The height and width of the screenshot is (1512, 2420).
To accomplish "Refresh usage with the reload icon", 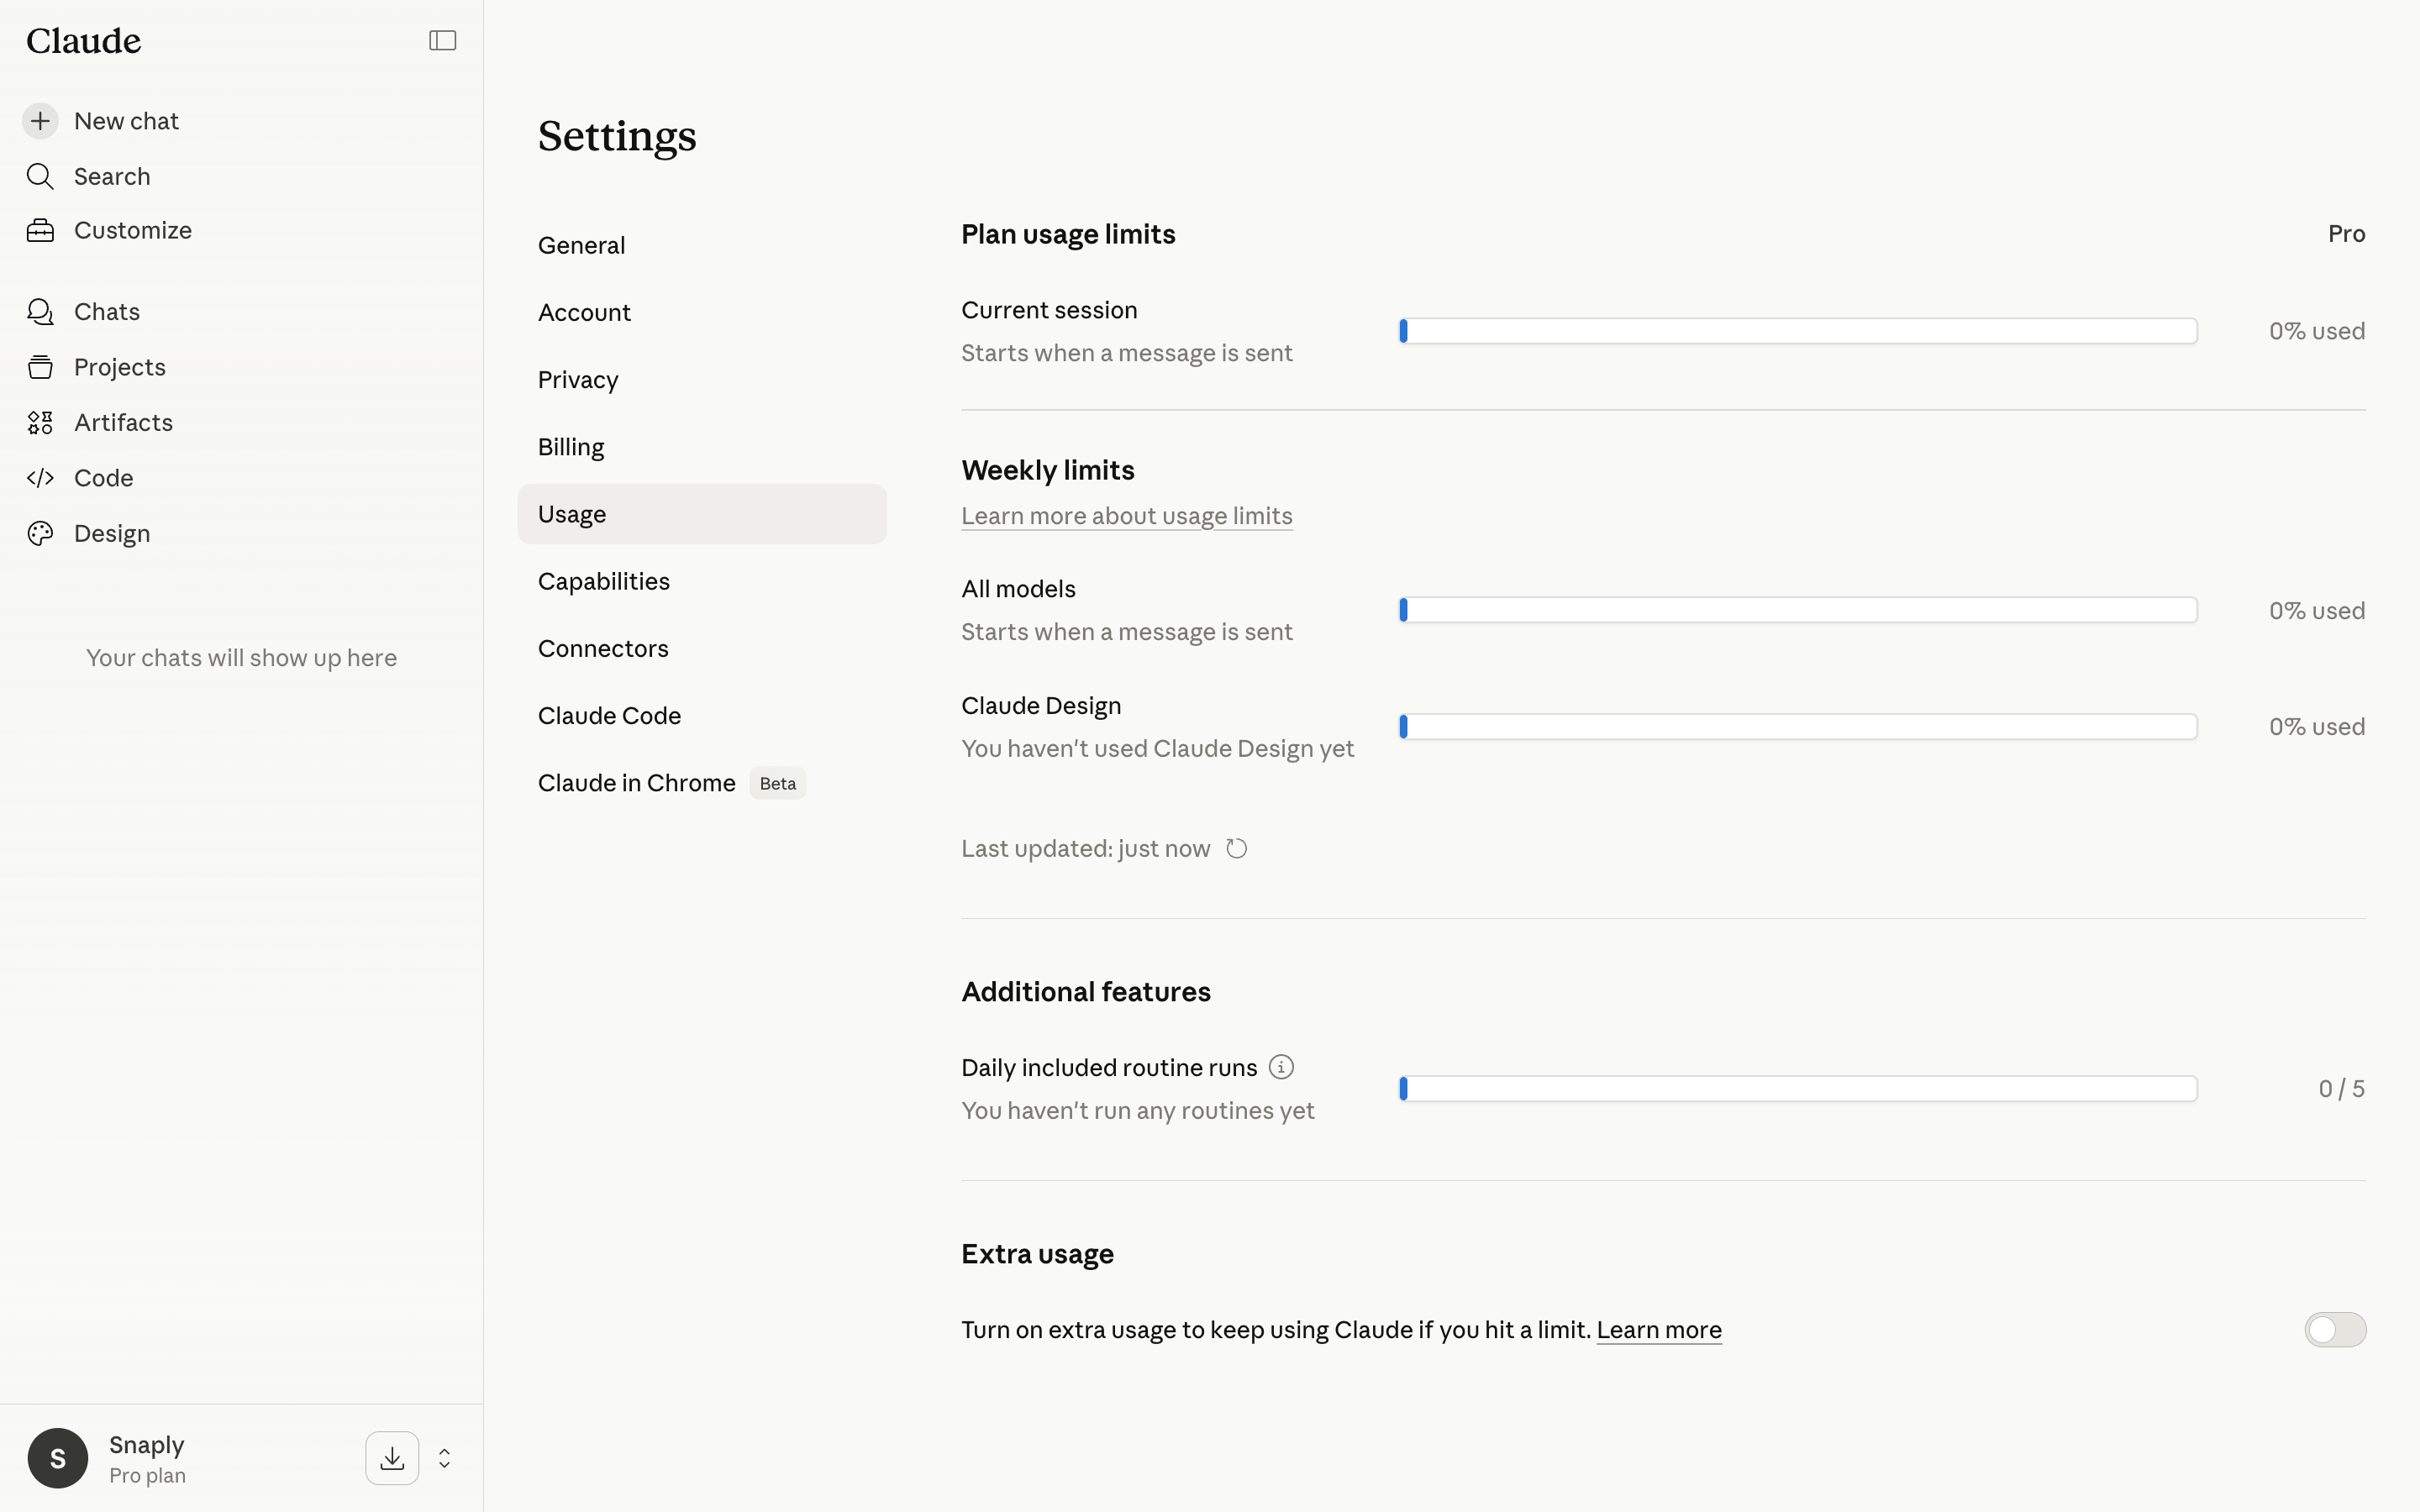I will tap(1237, 849).
